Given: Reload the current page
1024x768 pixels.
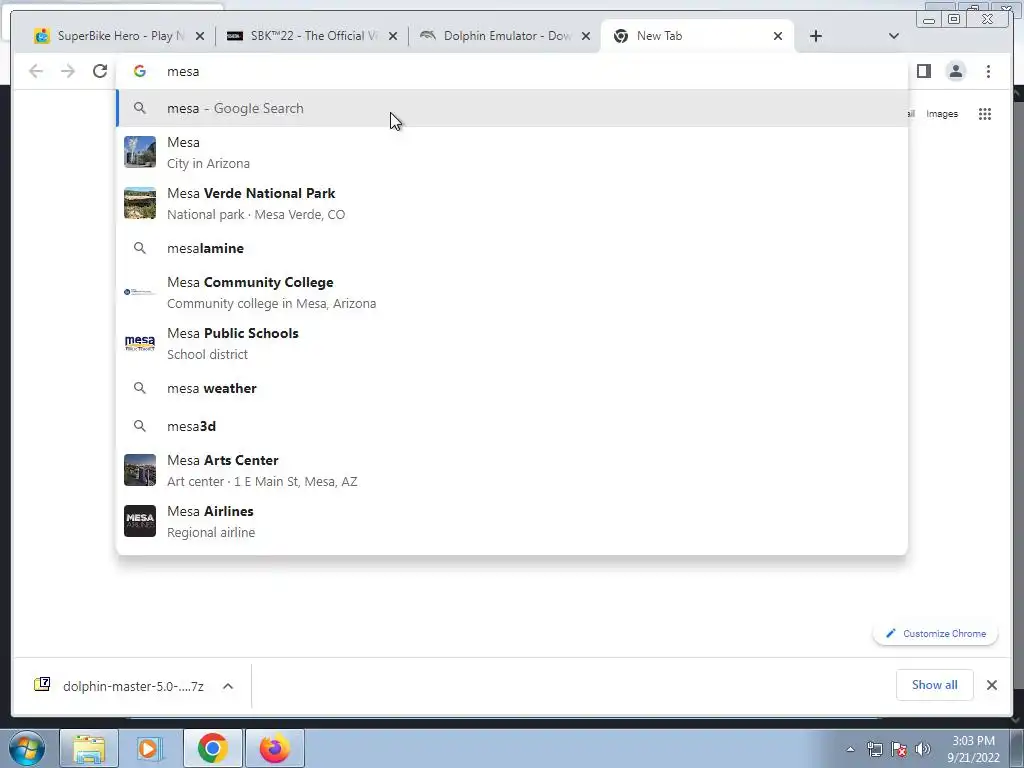Looking at the screenshot, I should point(100,71).
